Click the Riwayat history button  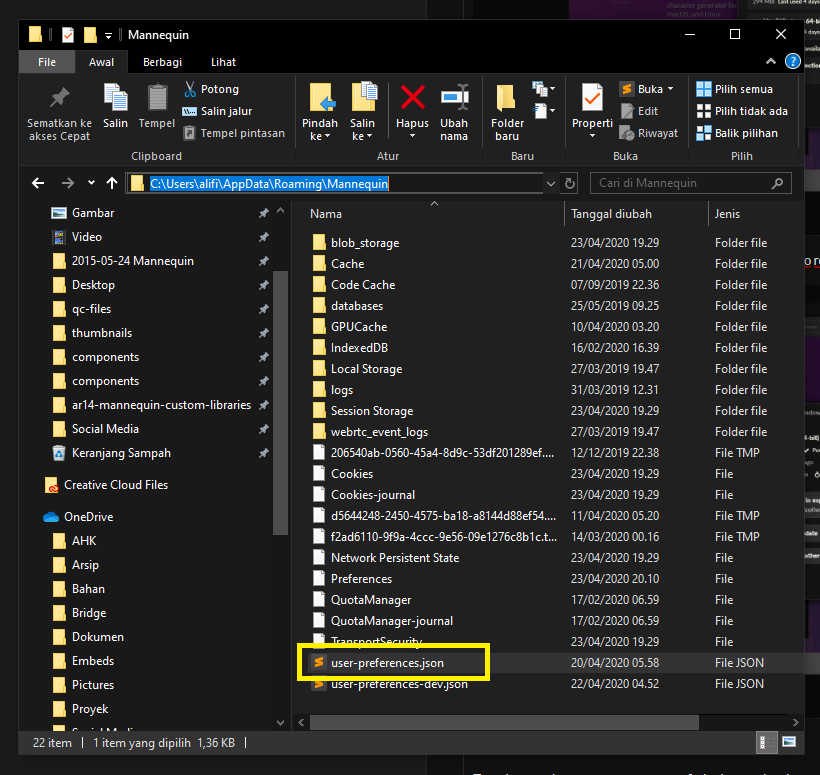(648, 133)
